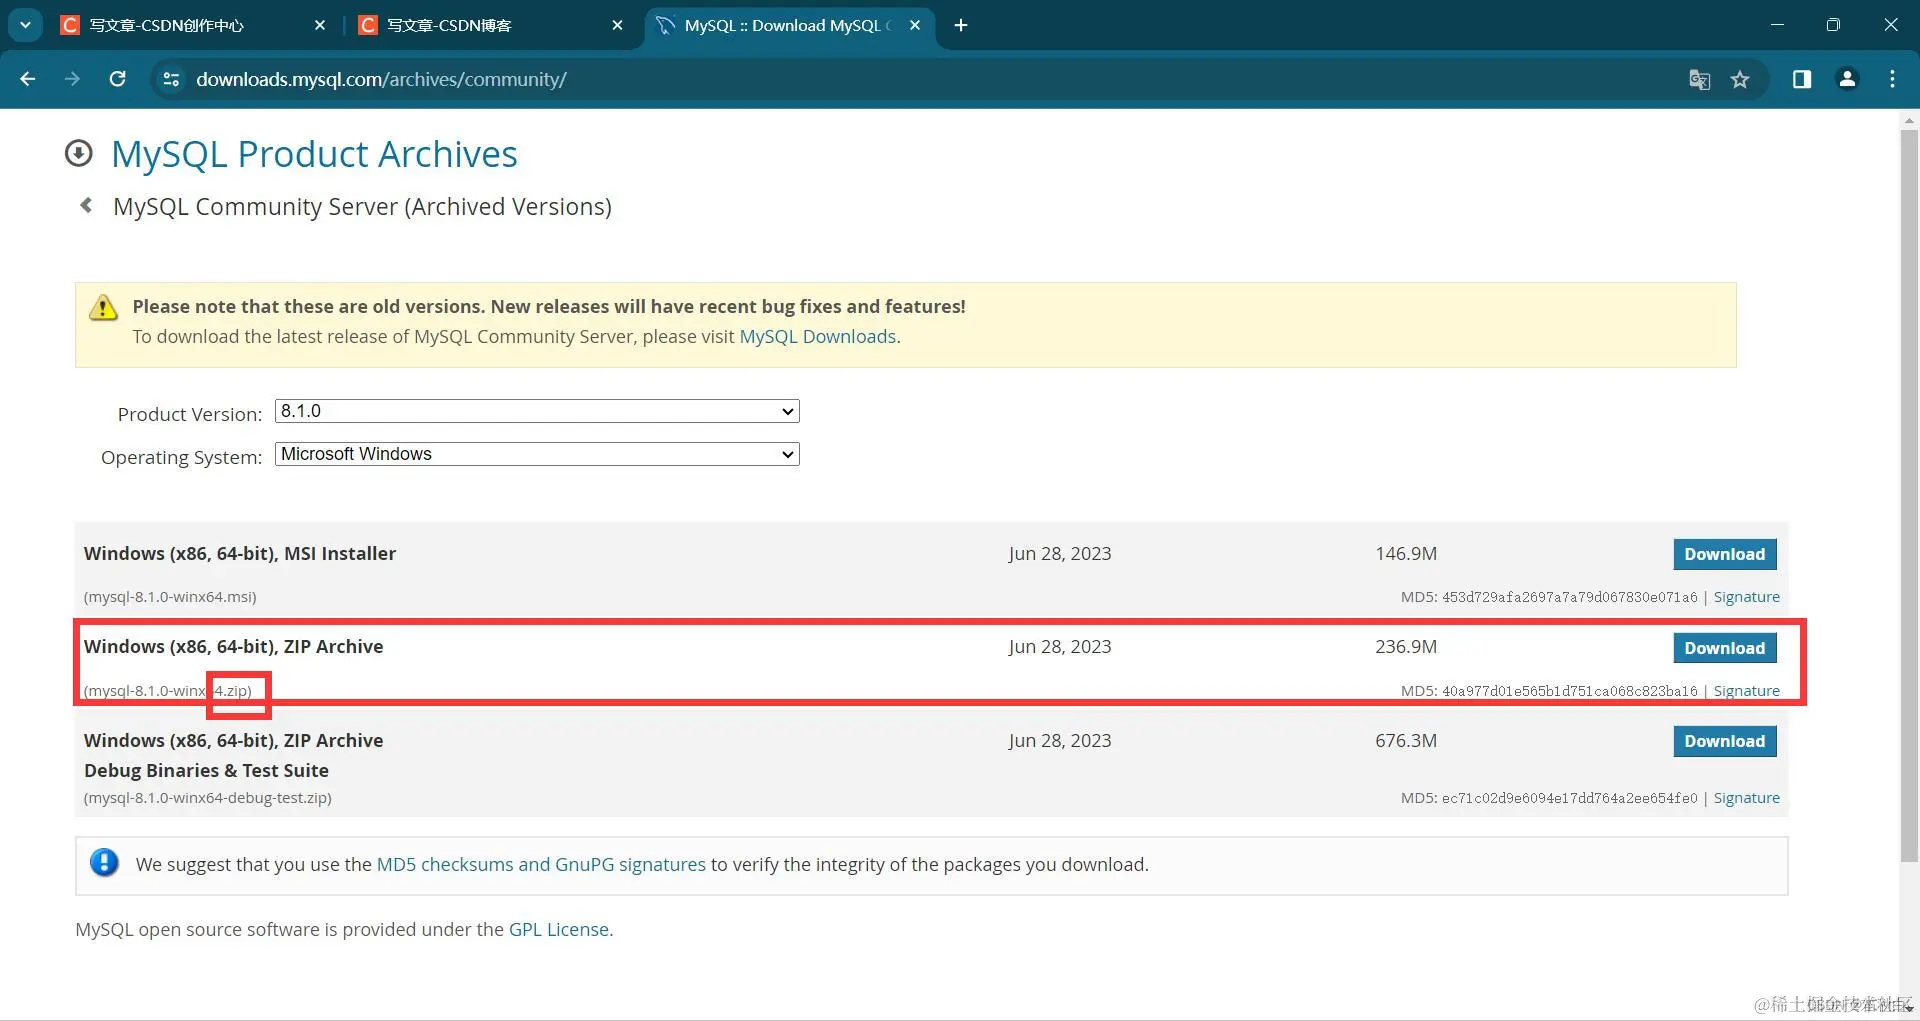Screen dimensions: 1920x1021
Task: Select the MSI Installer date "Jun 28, 2023"
Action: click(x=1060, y=554)
